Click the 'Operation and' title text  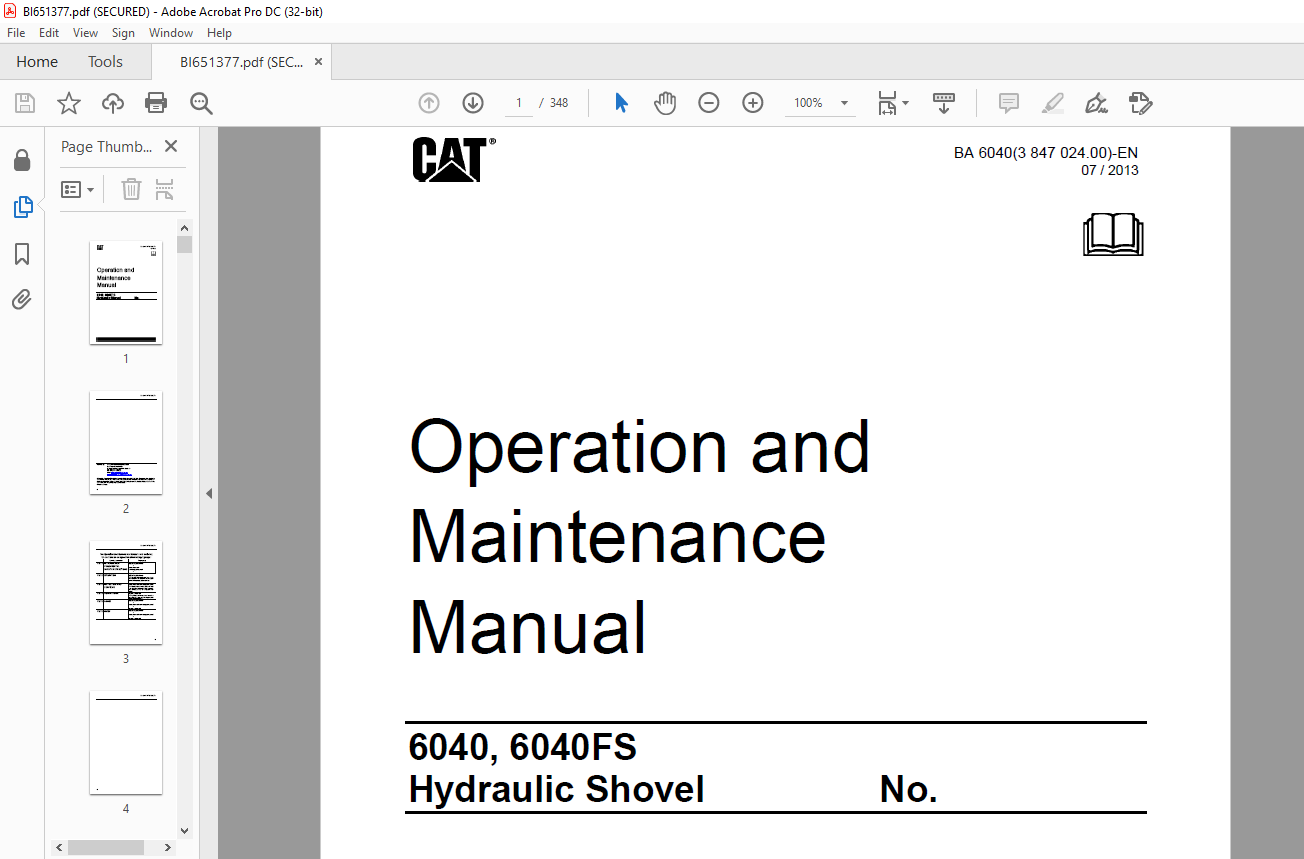pos(640,447)
